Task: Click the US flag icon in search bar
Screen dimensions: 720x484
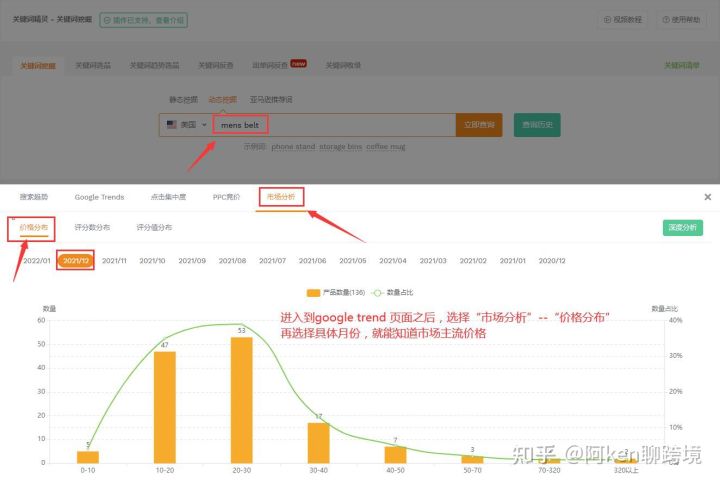Action: pos(171,124)
